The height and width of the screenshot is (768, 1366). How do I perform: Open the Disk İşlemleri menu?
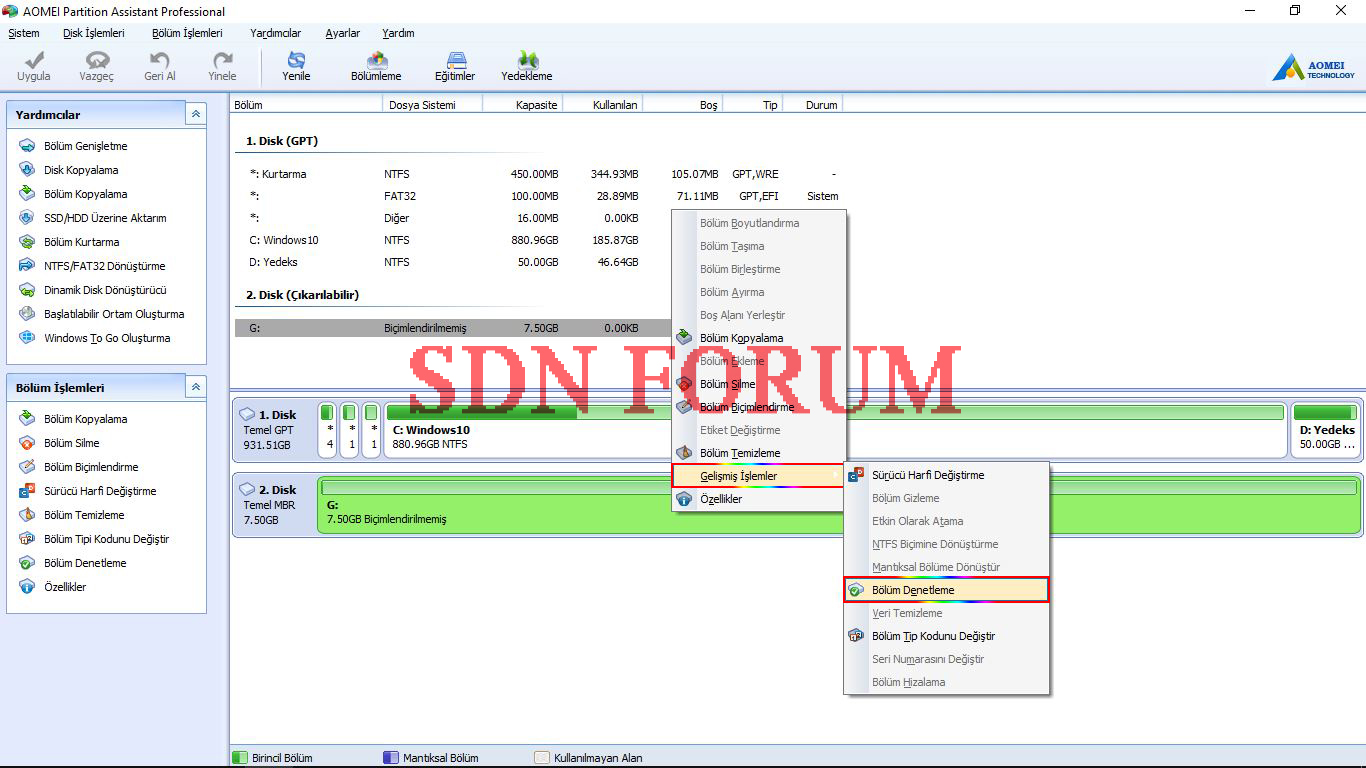[93, 33]
